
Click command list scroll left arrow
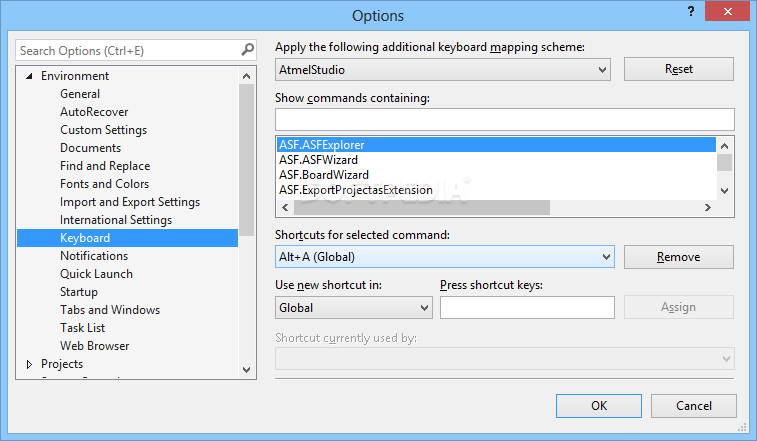coord(285,207)
